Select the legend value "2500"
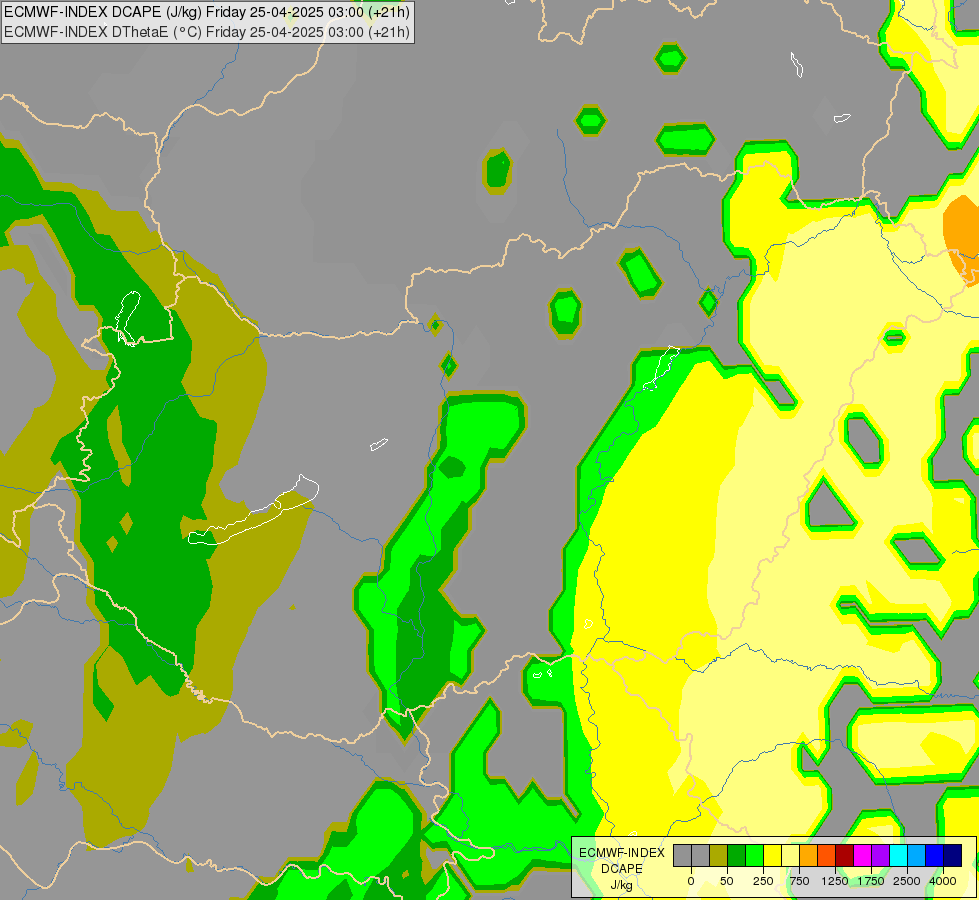 pyautogui.click(x=907, y=881)
